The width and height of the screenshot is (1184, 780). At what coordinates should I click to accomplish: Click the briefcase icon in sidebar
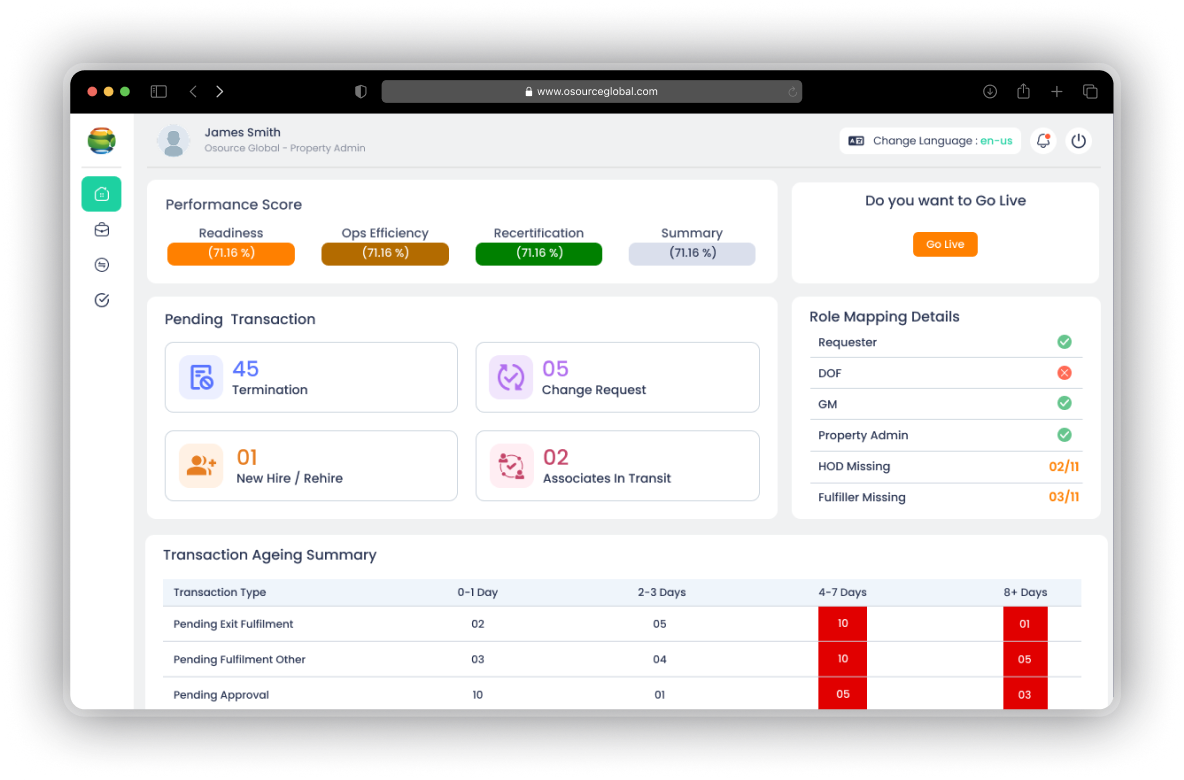click(102, 230)
